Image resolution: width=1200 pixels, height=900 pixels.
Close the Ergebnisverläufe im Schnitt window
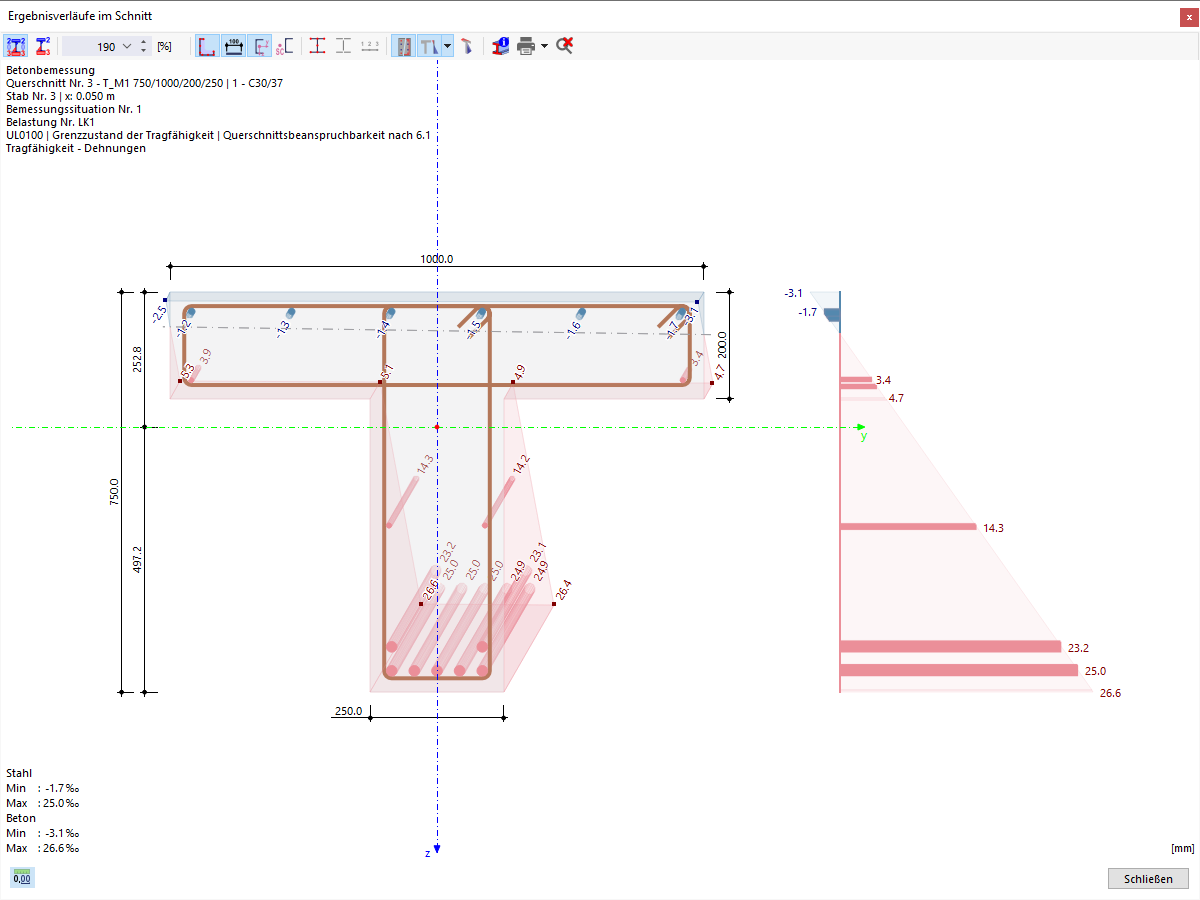1187,17
